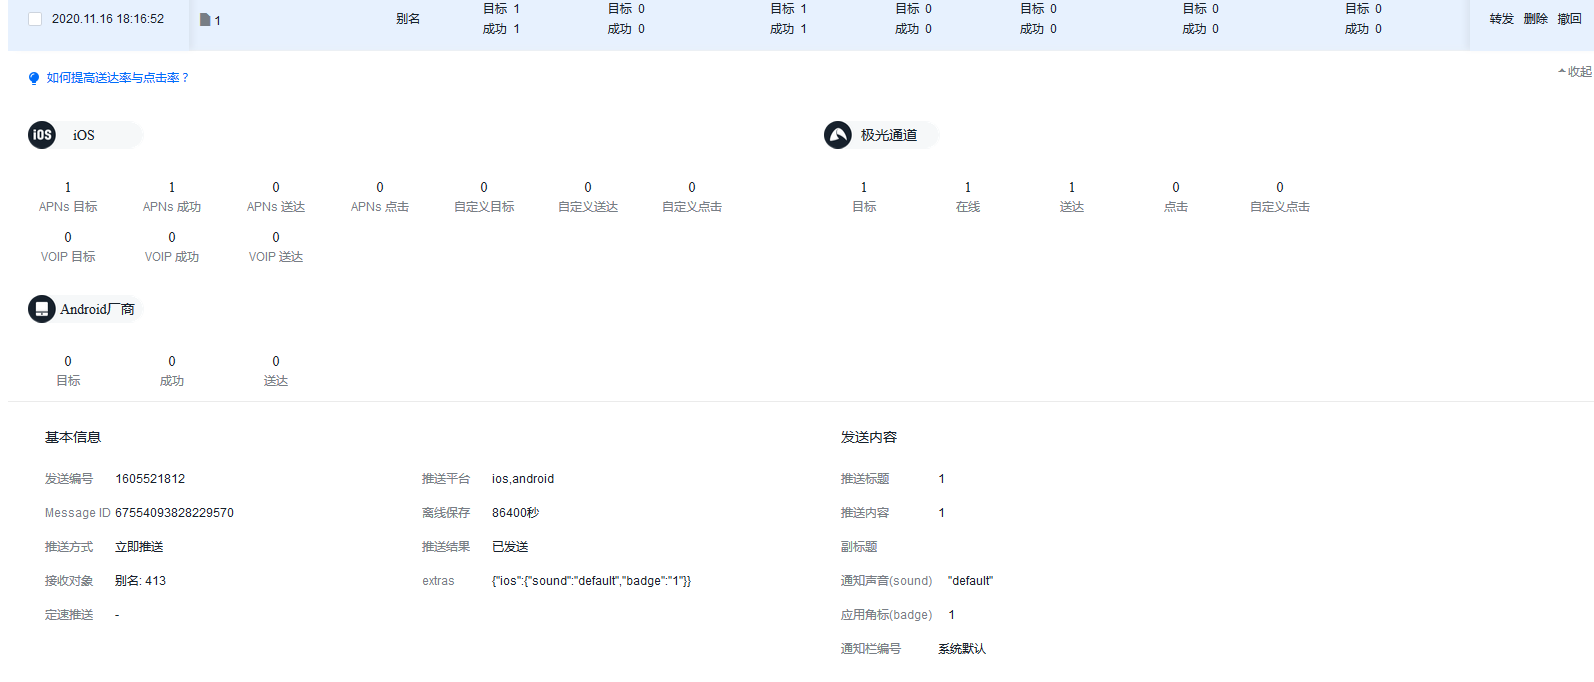Click 撤回 to recall the push
The image size is (1594, 682).
tap(1569, 19)
